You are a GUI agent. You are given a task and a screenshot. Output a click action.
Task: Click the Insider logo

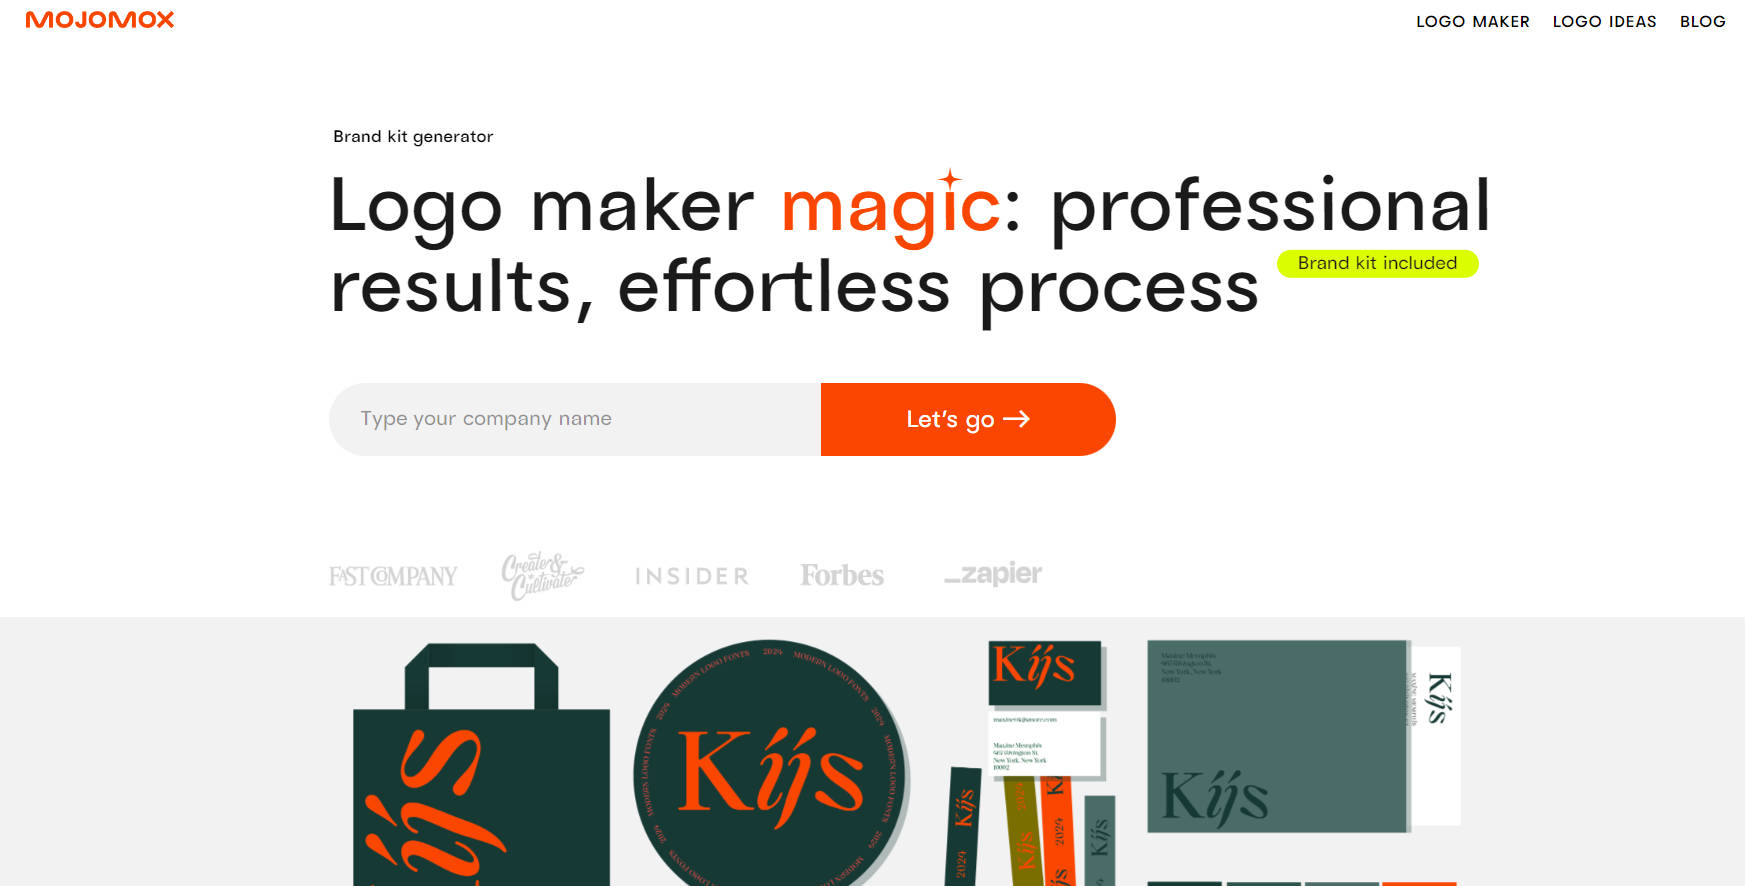pyautogui.click(x=692, y=576)
